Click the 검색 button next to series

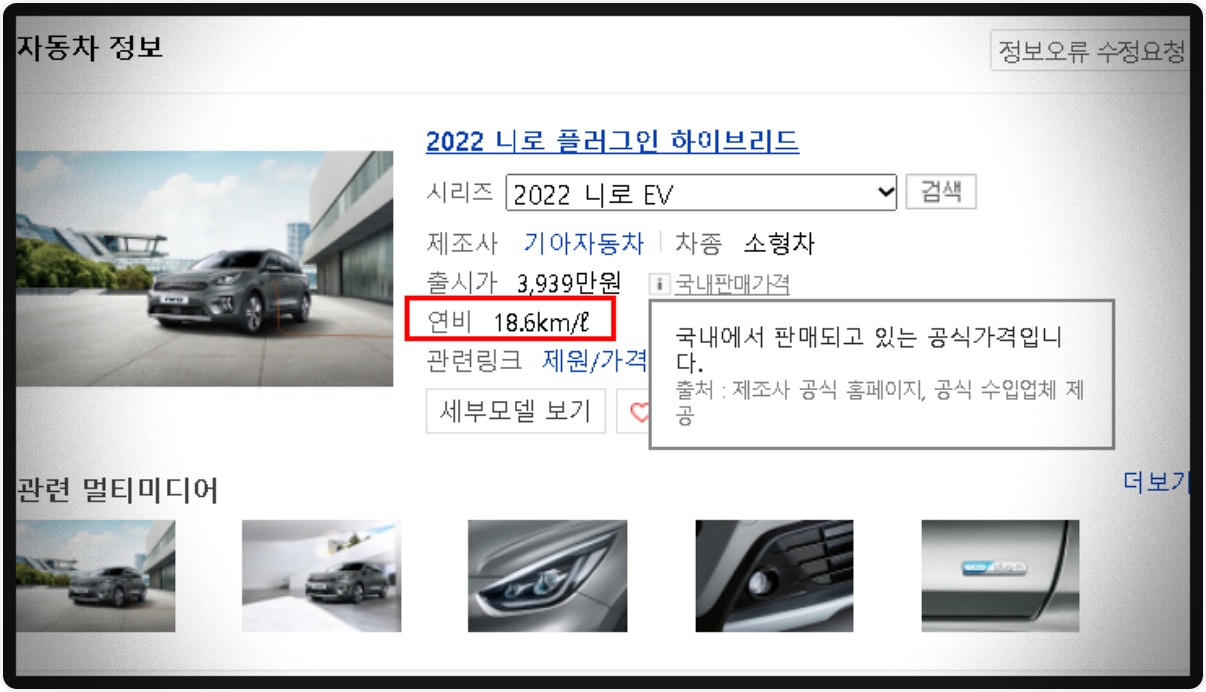(x=940, y=192)
